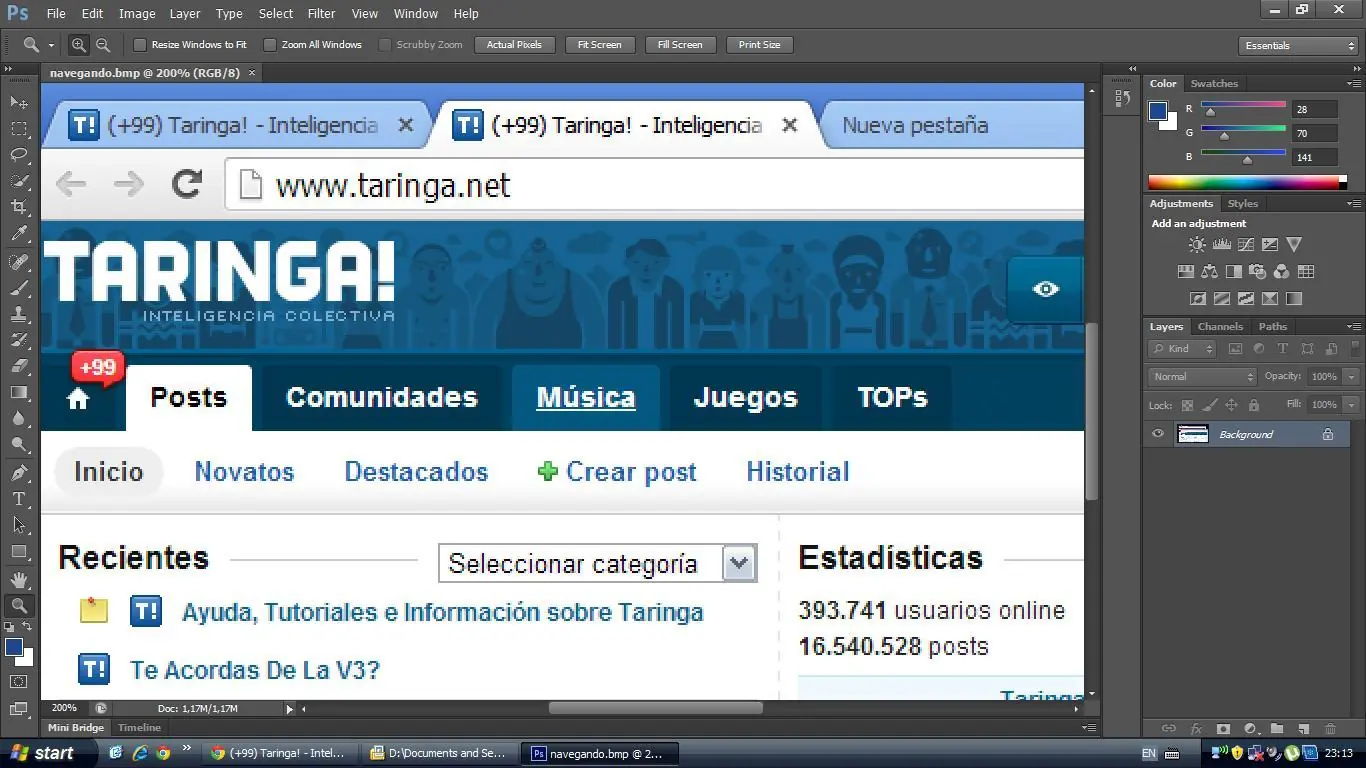1366x768 pixels.
Task: Add a Curves adjustment
Action: pyautogui.click(x=1245, y=244)
